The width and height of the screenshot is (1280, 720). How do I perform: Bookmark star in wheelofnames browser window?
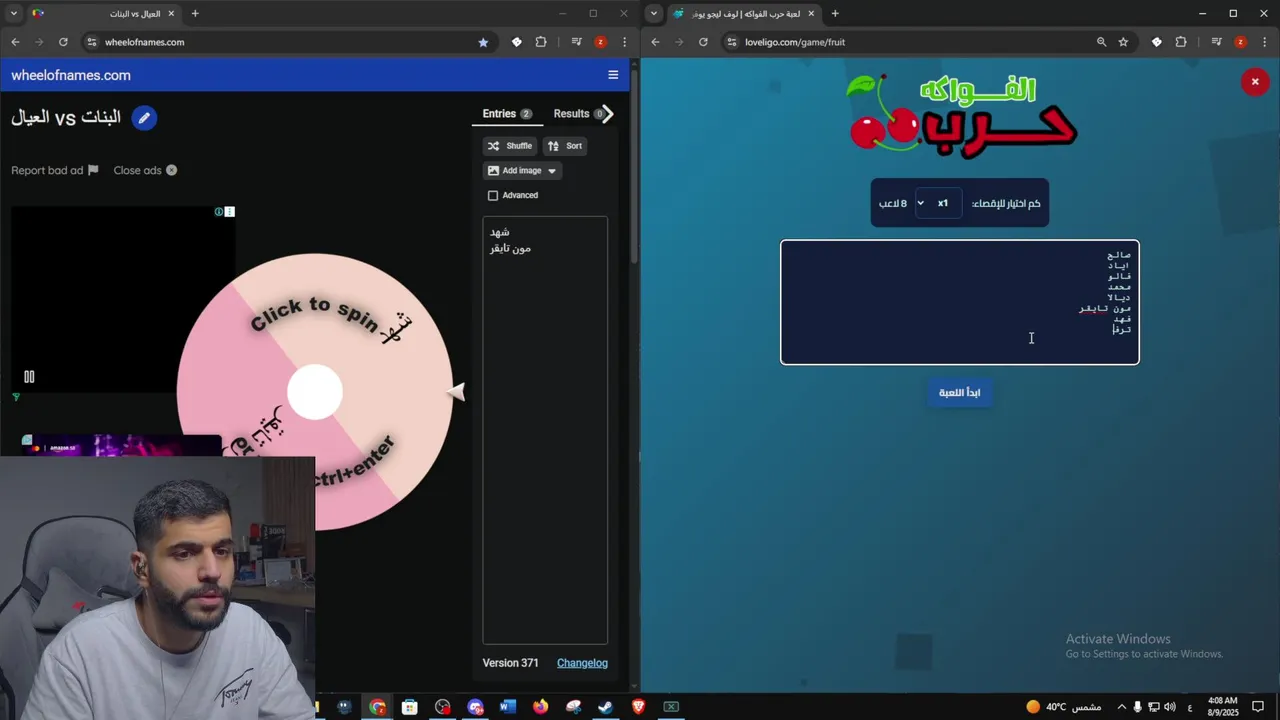(x=483, y=42)
